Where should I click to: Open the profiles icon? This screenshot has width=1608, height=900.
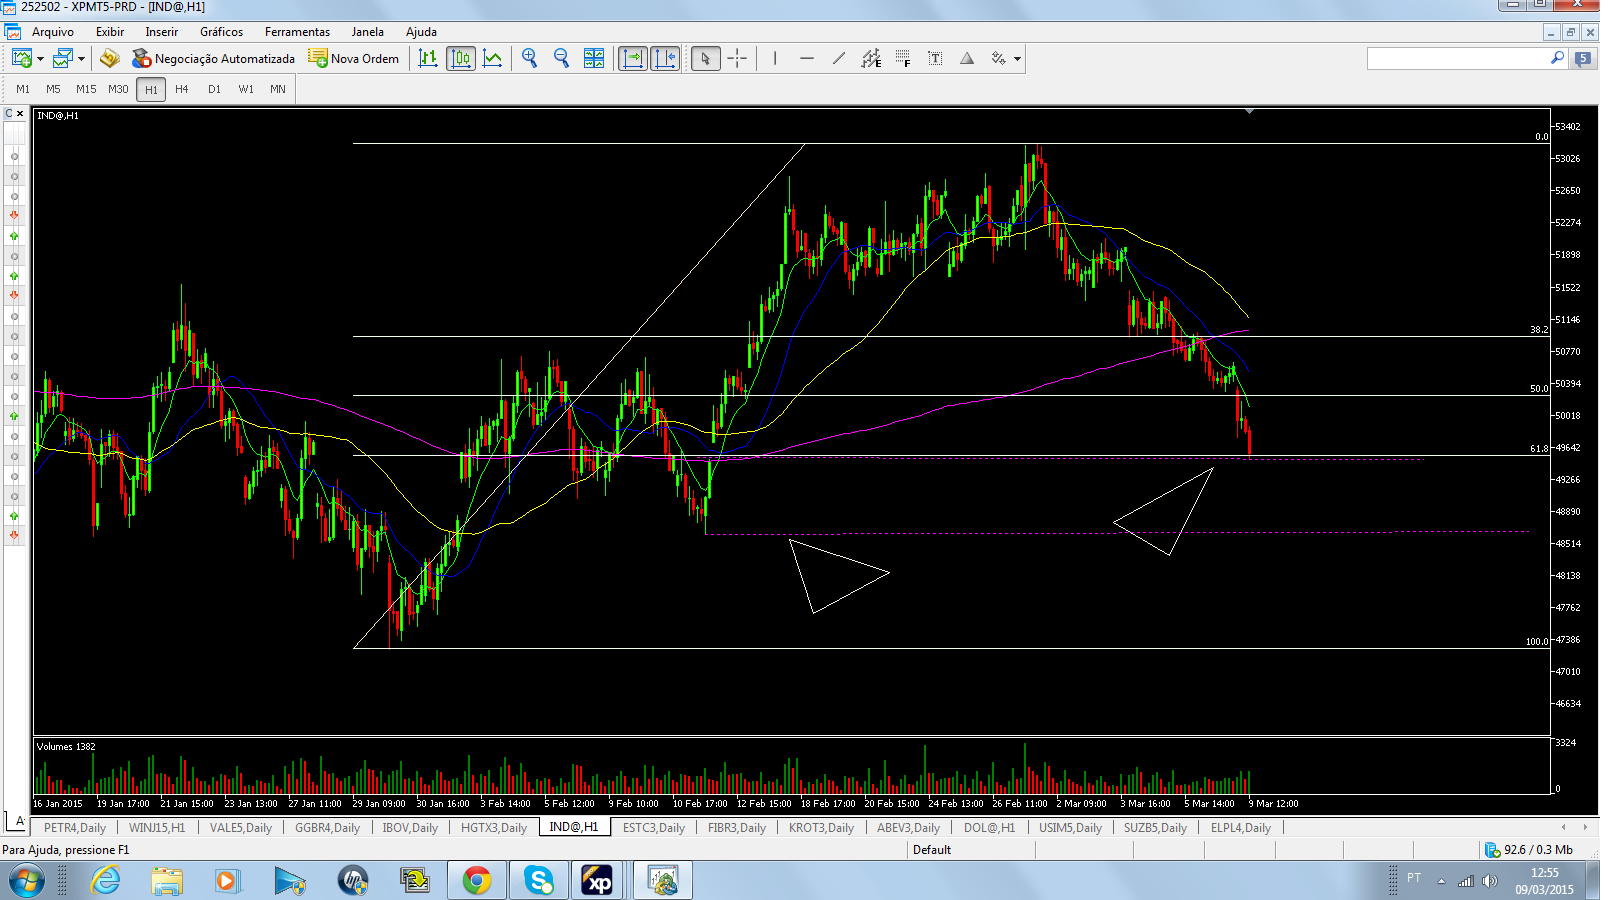pos(62,59)
